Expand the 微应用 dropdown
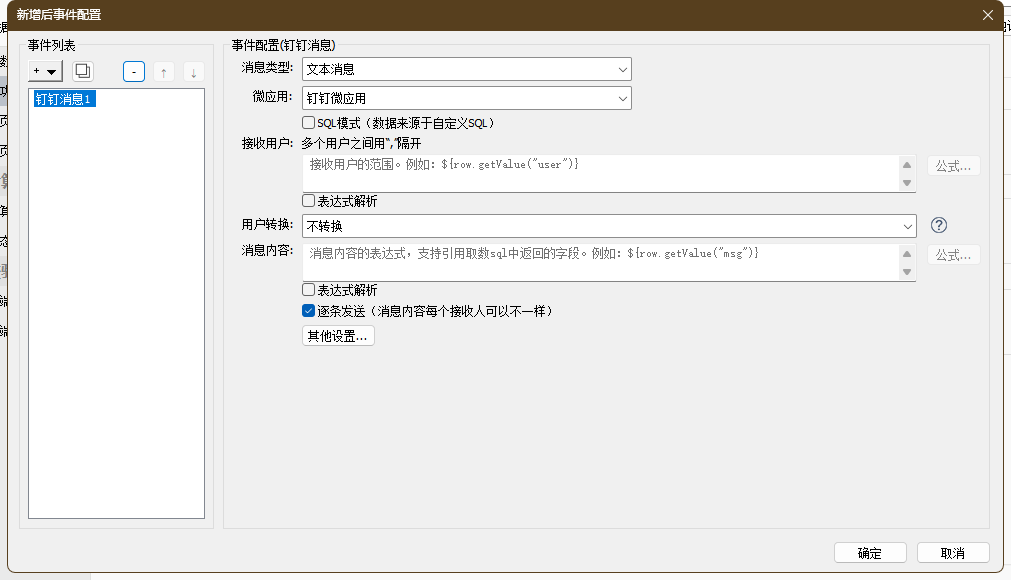The height and width of the screenshot is (580, 1011). 467,98
